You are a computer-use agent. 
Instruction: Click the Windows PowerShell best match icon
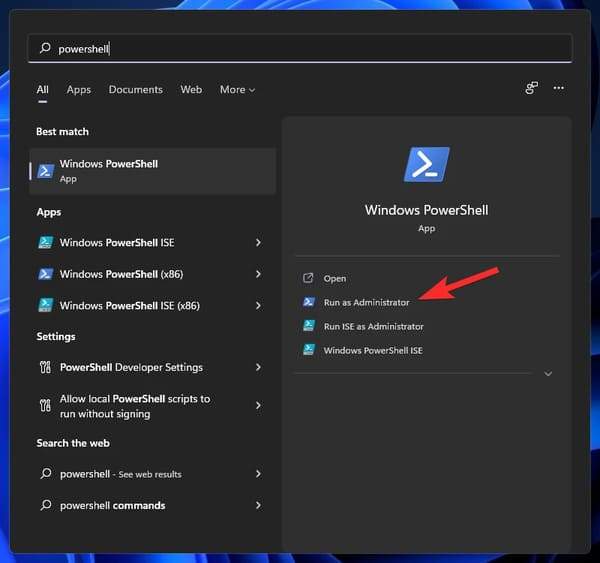[x=45, y=171]
